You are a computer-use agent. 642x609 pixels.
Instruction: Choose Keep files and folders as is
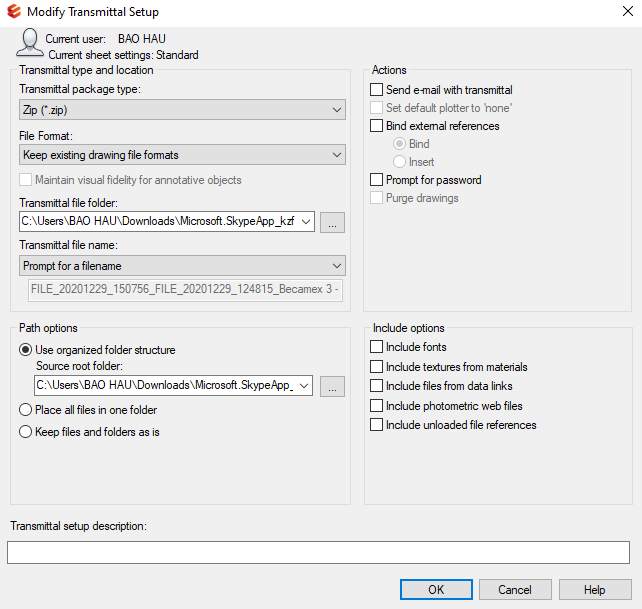(26, 432)
